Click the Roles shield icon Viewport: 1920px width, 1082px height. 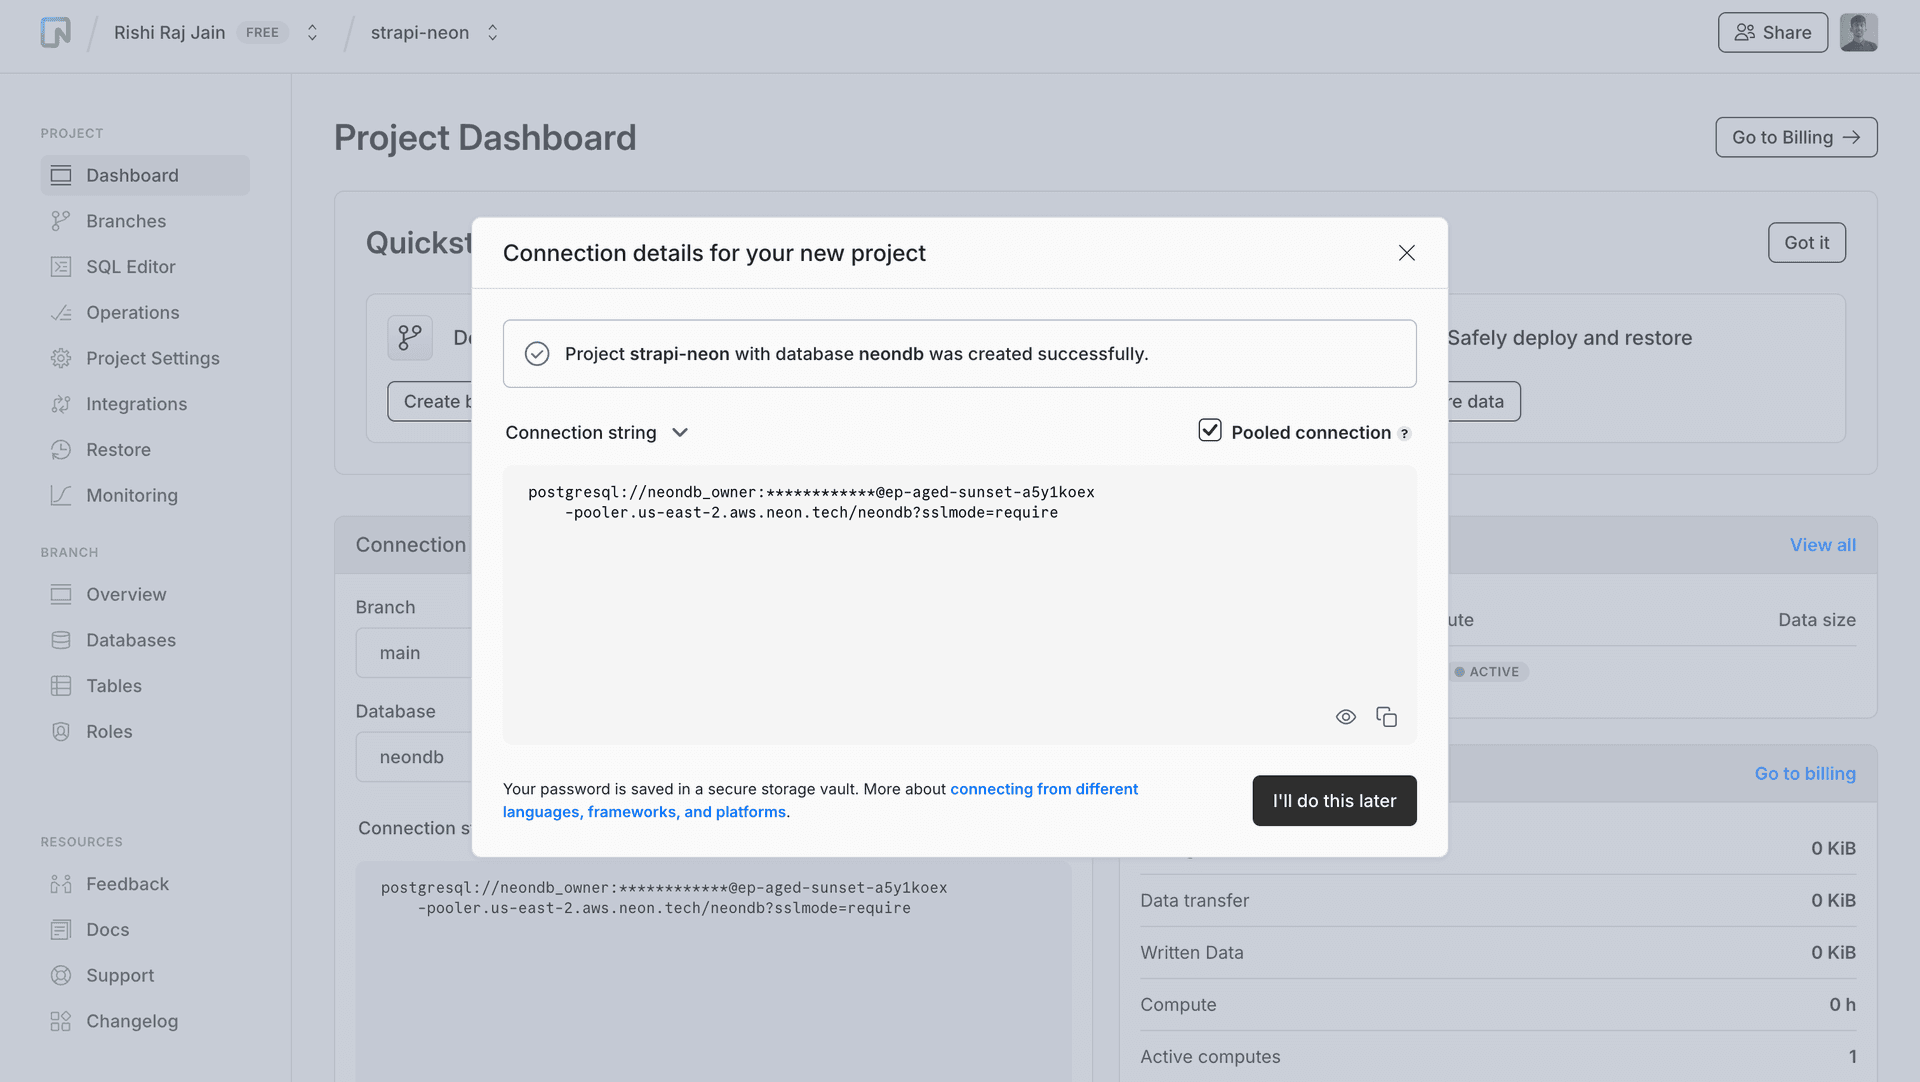tap(61, 732)
